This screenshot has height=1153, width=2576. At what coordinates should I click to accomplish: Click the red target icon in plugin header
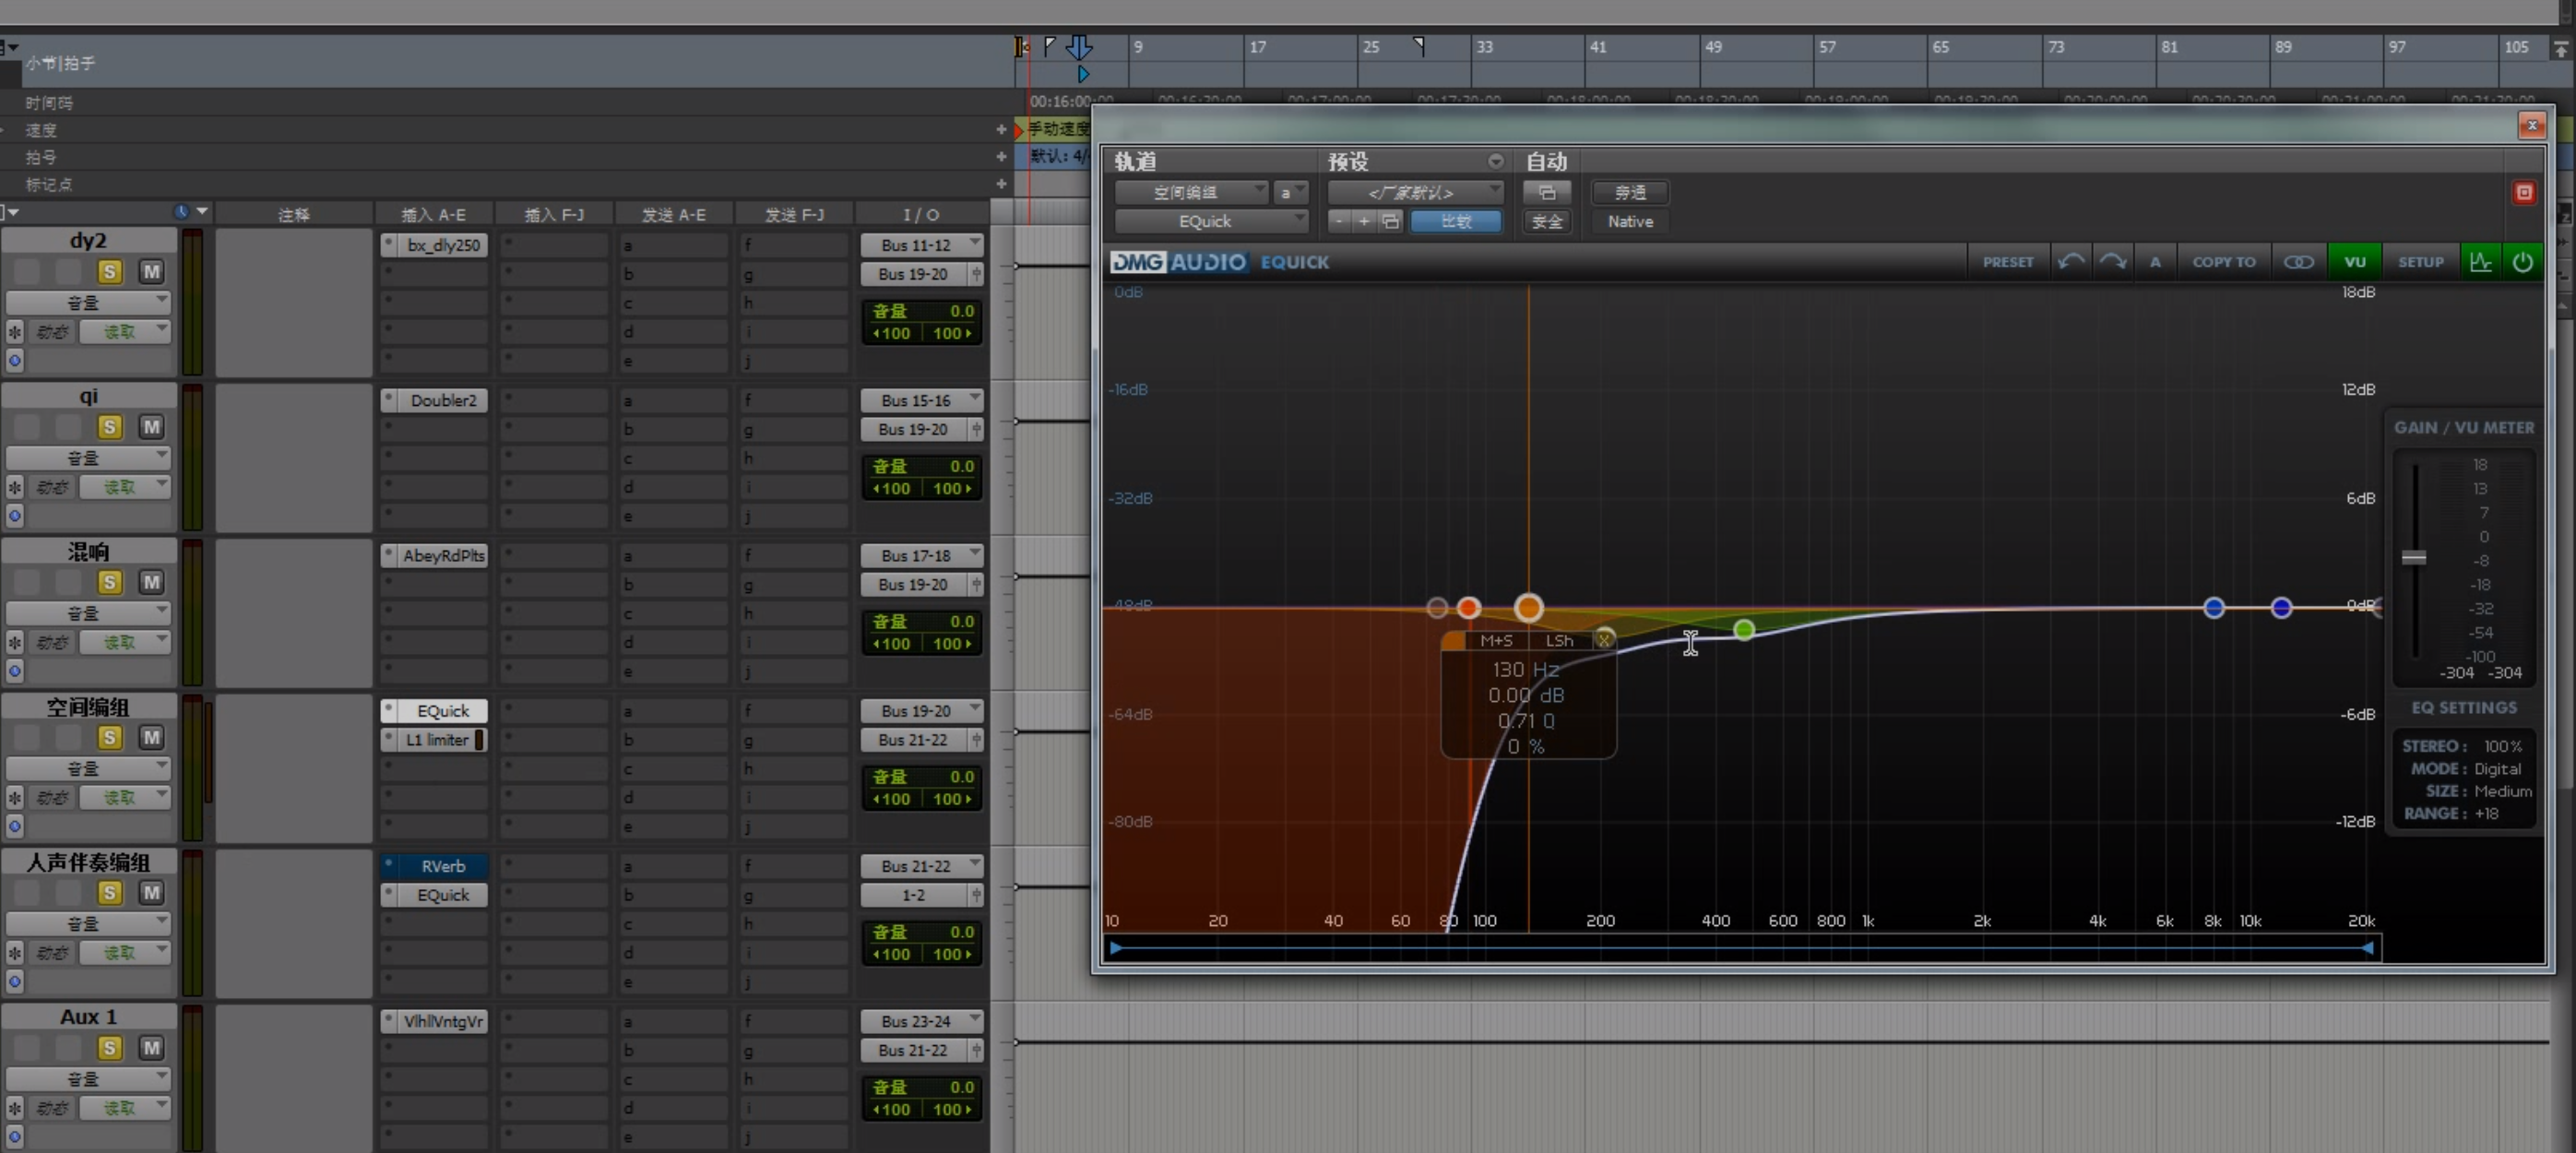pos(2523,193)
